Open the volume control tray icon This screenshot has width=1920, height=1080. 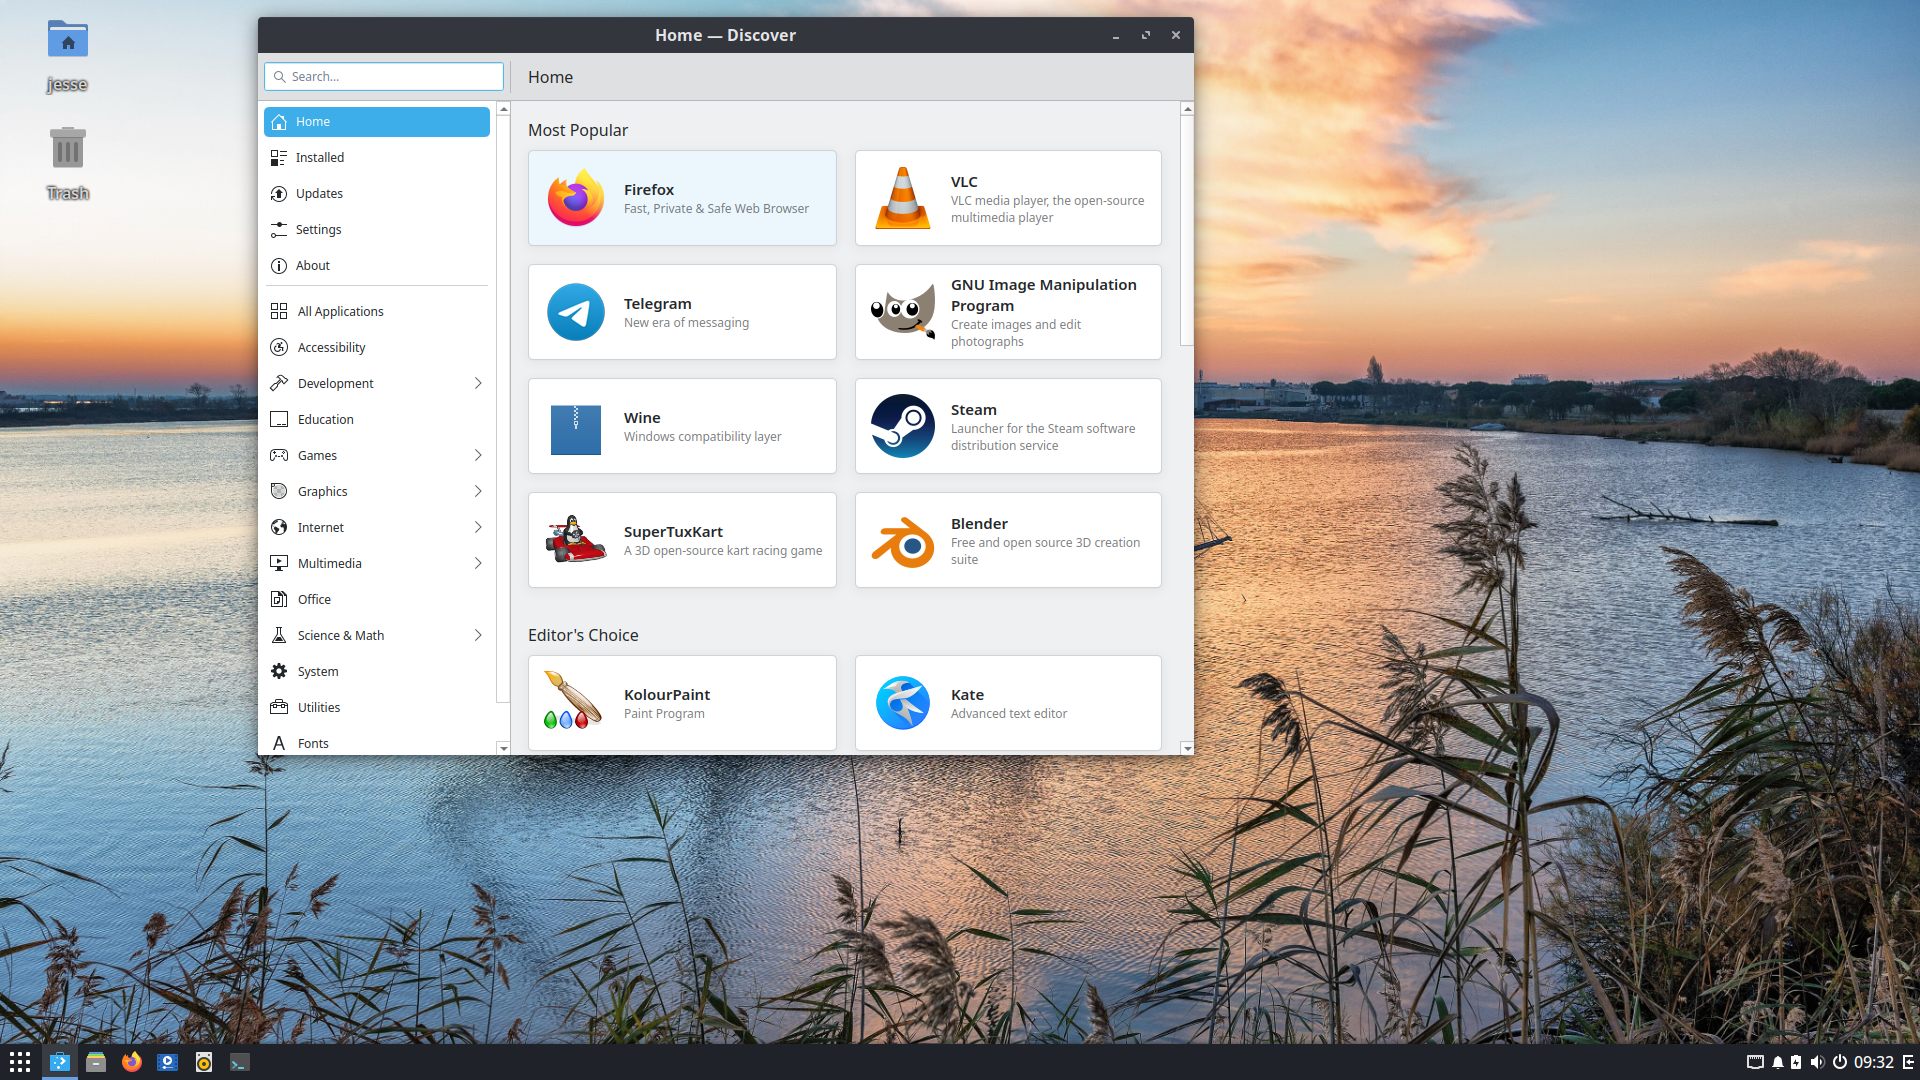(x=1817, y=1062)
